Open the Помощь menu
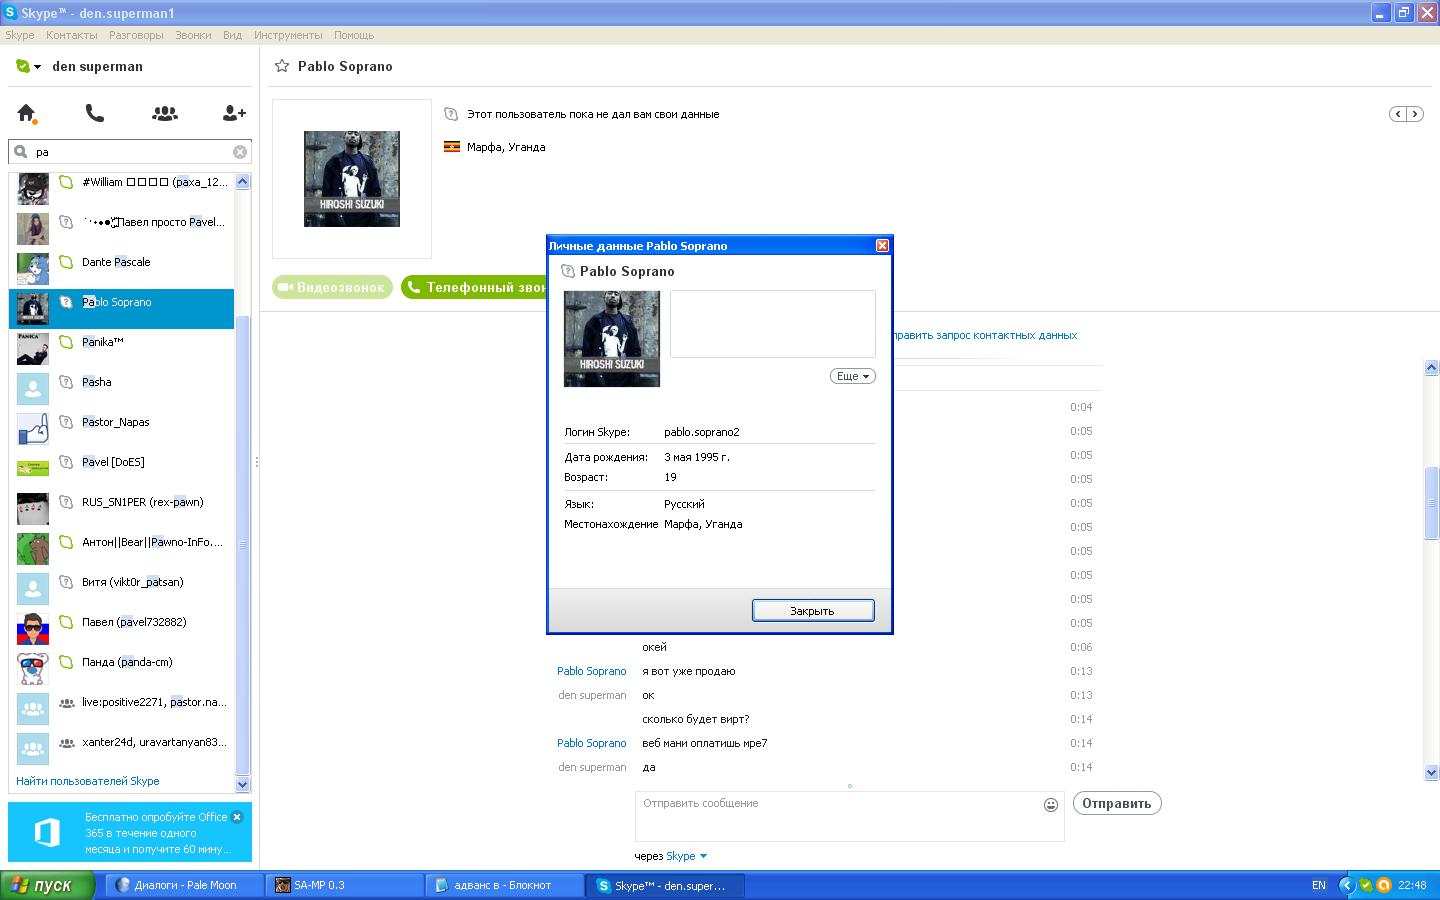1440x900 pixels. click(354, 35)
